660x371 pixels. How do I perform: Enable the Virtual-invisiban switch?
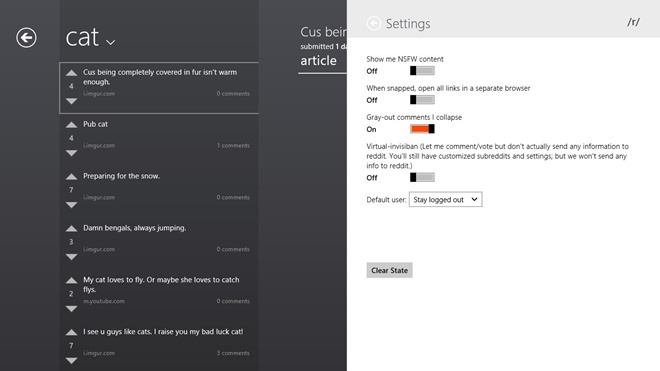(x=422, y=177)
